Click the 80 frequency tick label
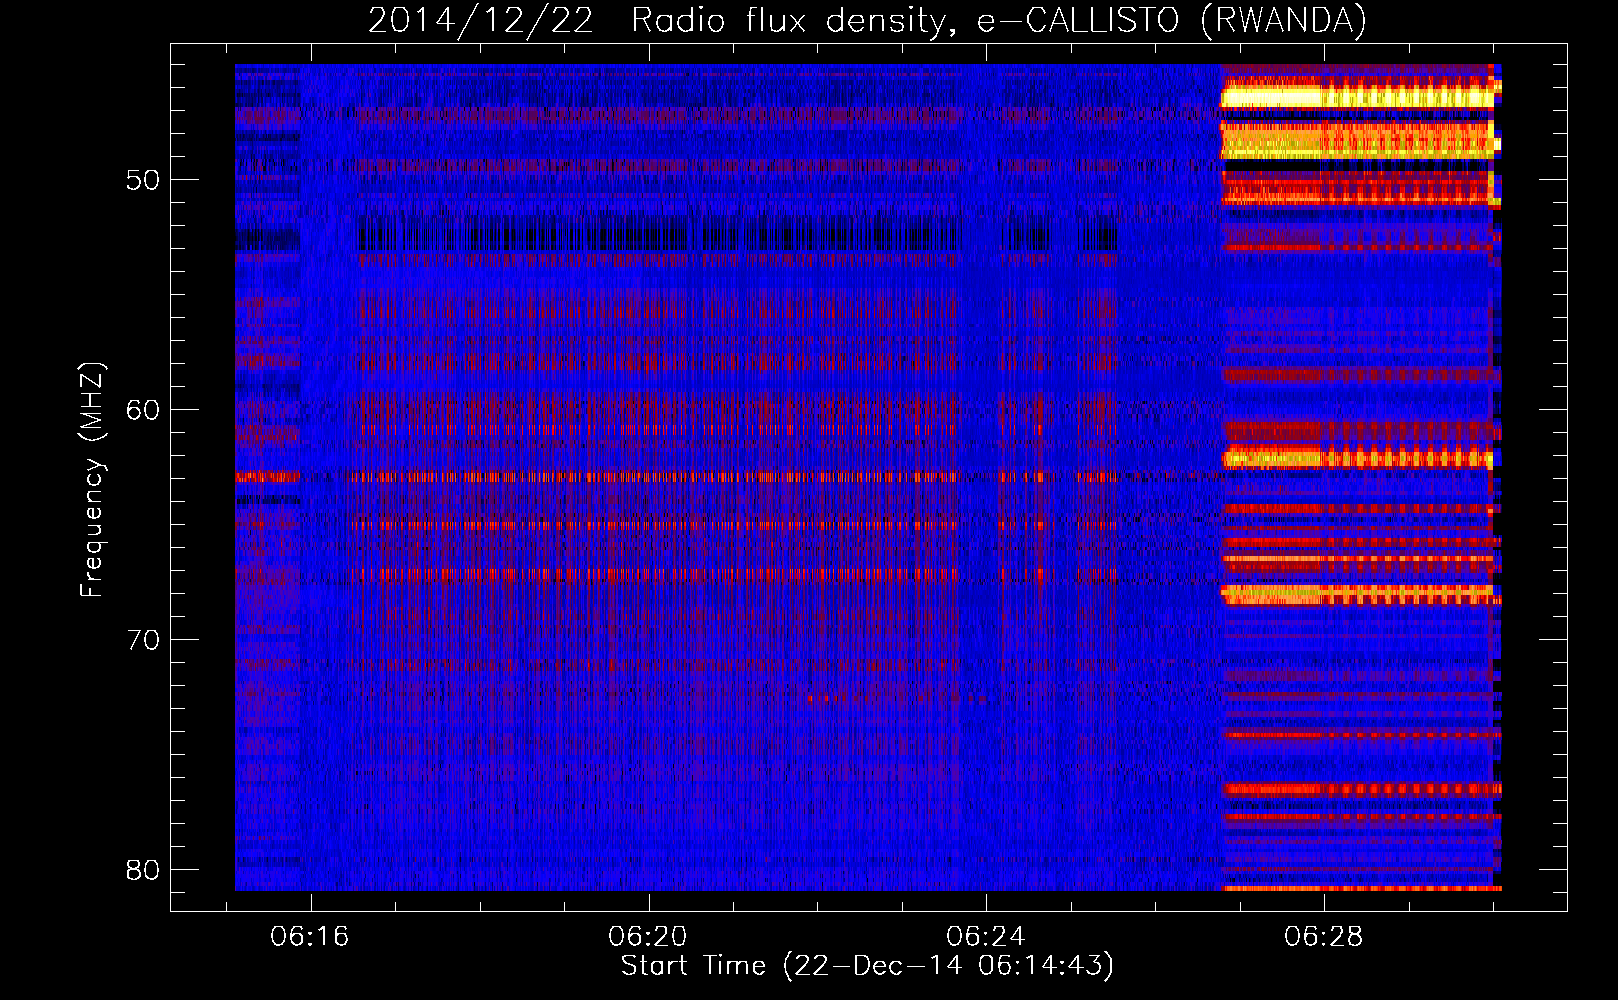This screenshot has height=1000, width=1618. pyautogui.click(x=143, y=870)
